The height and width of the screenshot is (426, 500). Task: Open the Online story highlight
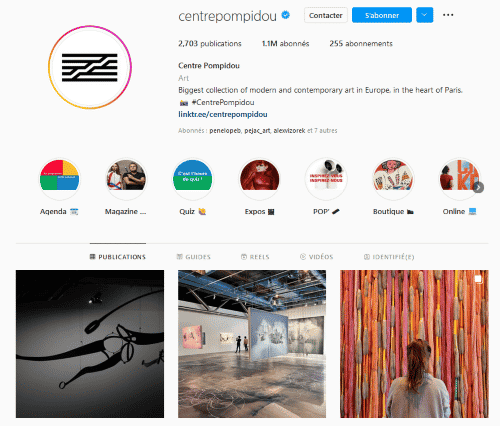point(459,179)
